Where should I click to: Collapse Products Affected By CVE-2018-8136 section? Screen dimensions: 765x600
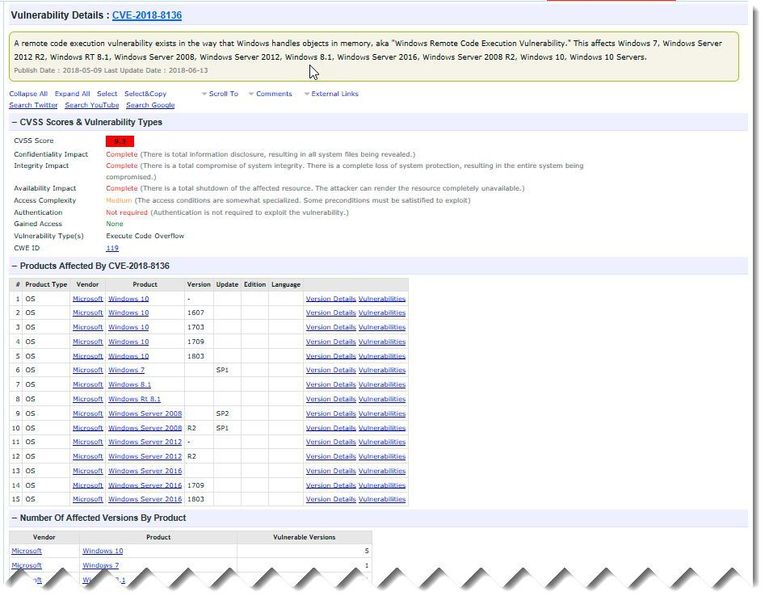pyautogui.click(x=14, y=266)
